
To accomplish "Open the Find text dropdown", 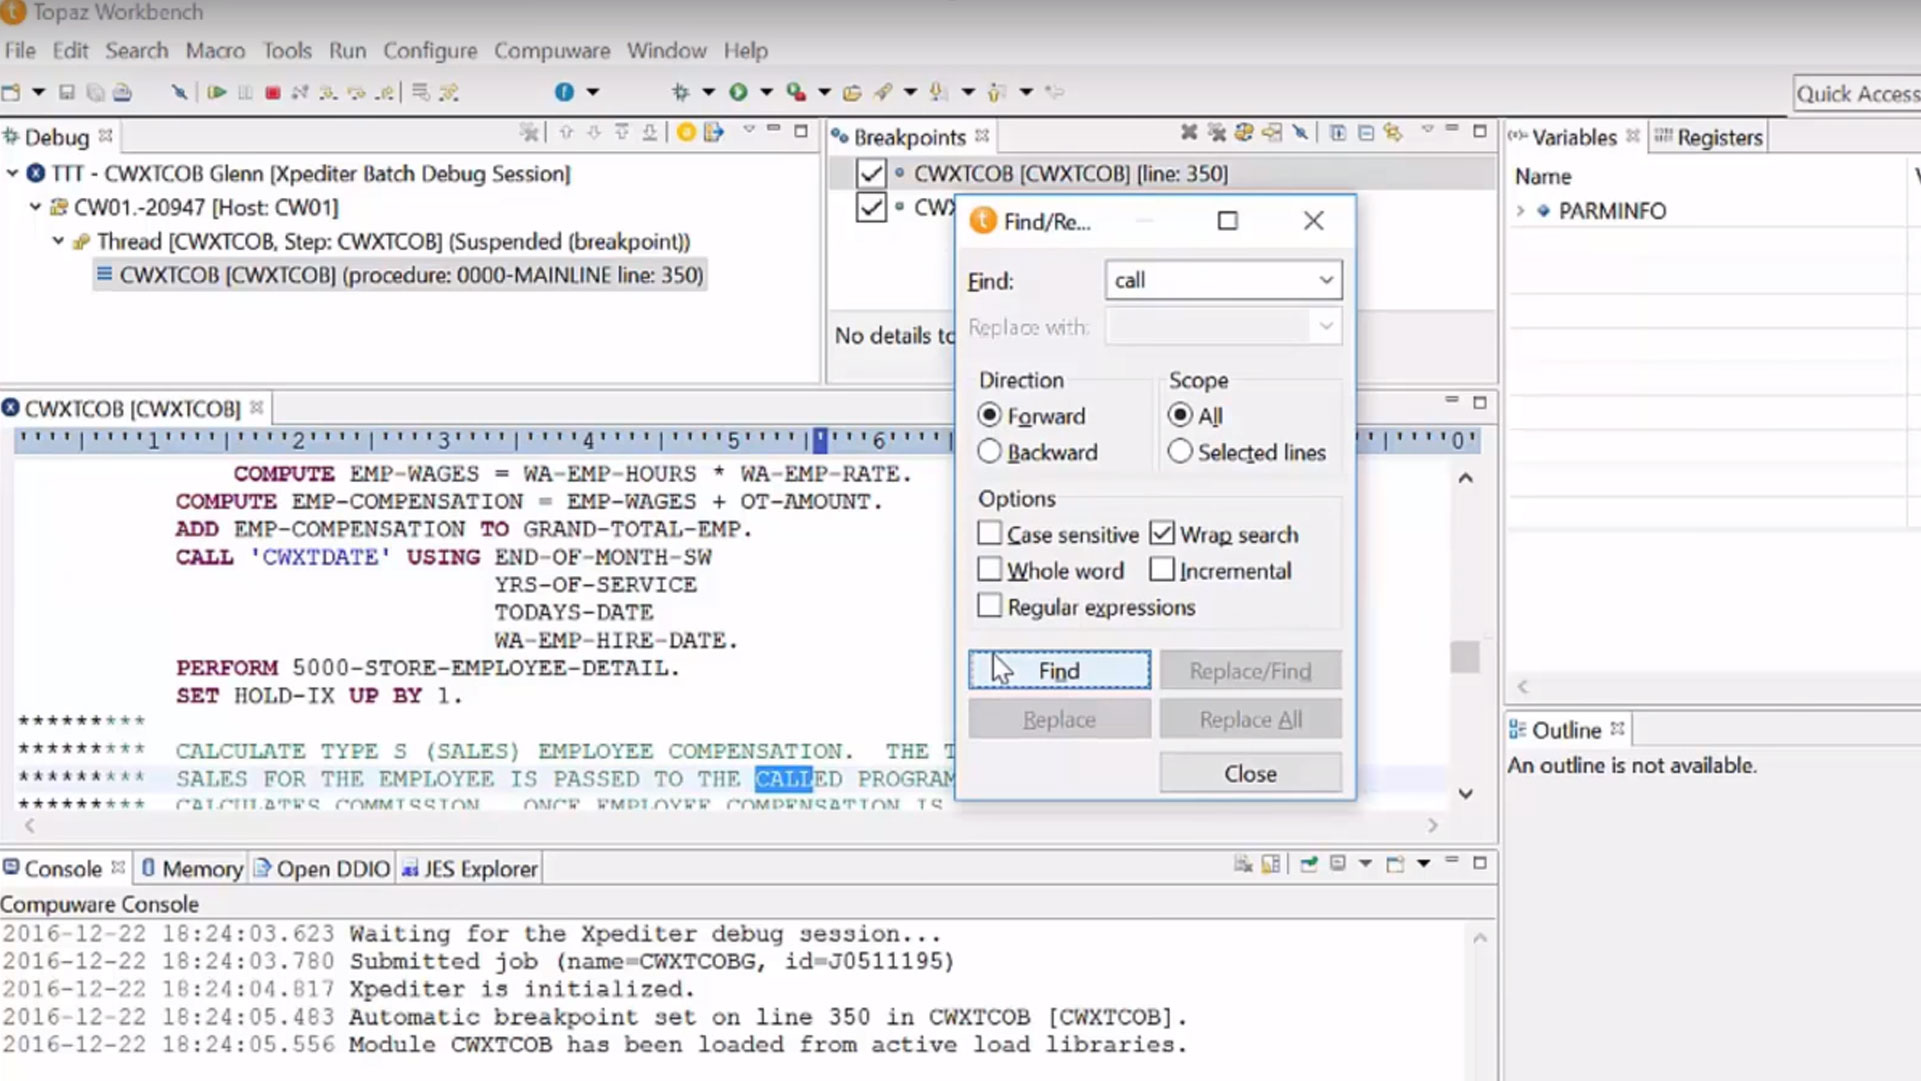I will 1325,280.
